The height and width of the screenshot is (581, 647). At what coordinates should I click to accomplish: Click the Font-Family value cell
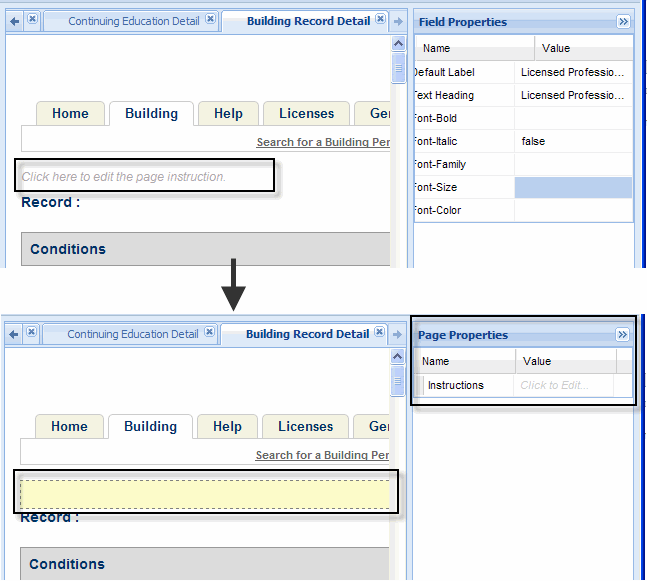[x=573, y=164]
